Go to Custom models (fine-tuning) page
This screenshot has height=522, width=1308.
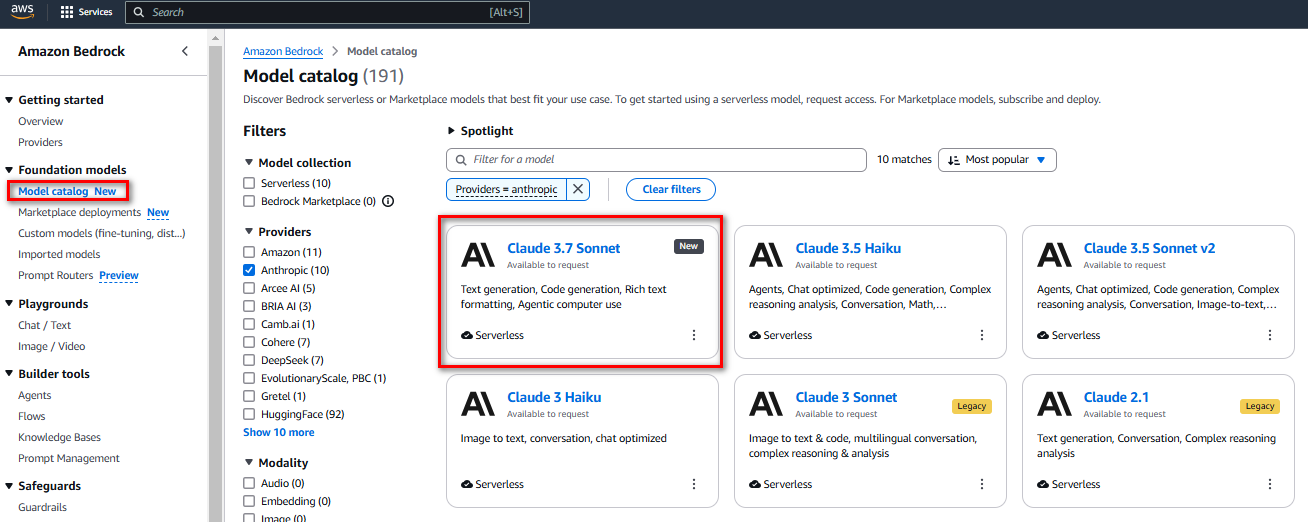click(102, 233)
